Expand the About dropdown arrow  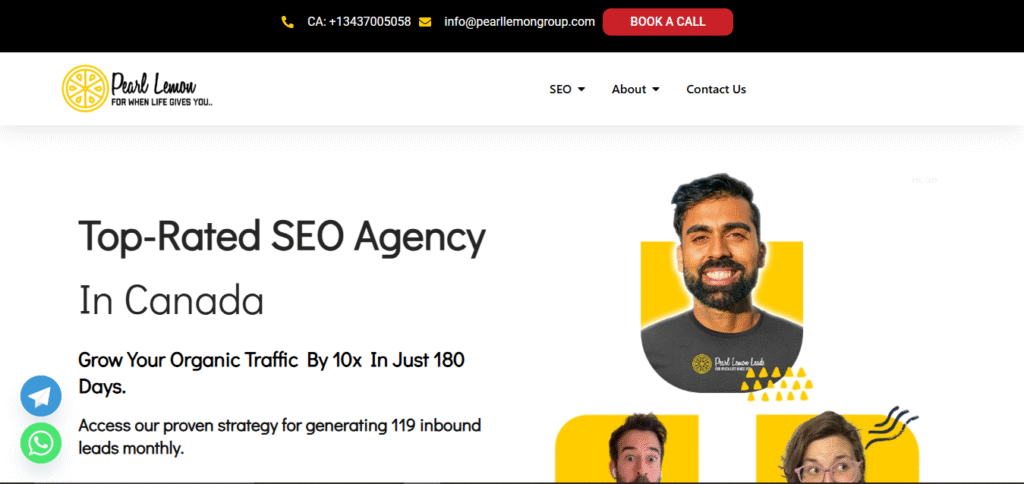[x=656, y=89]
